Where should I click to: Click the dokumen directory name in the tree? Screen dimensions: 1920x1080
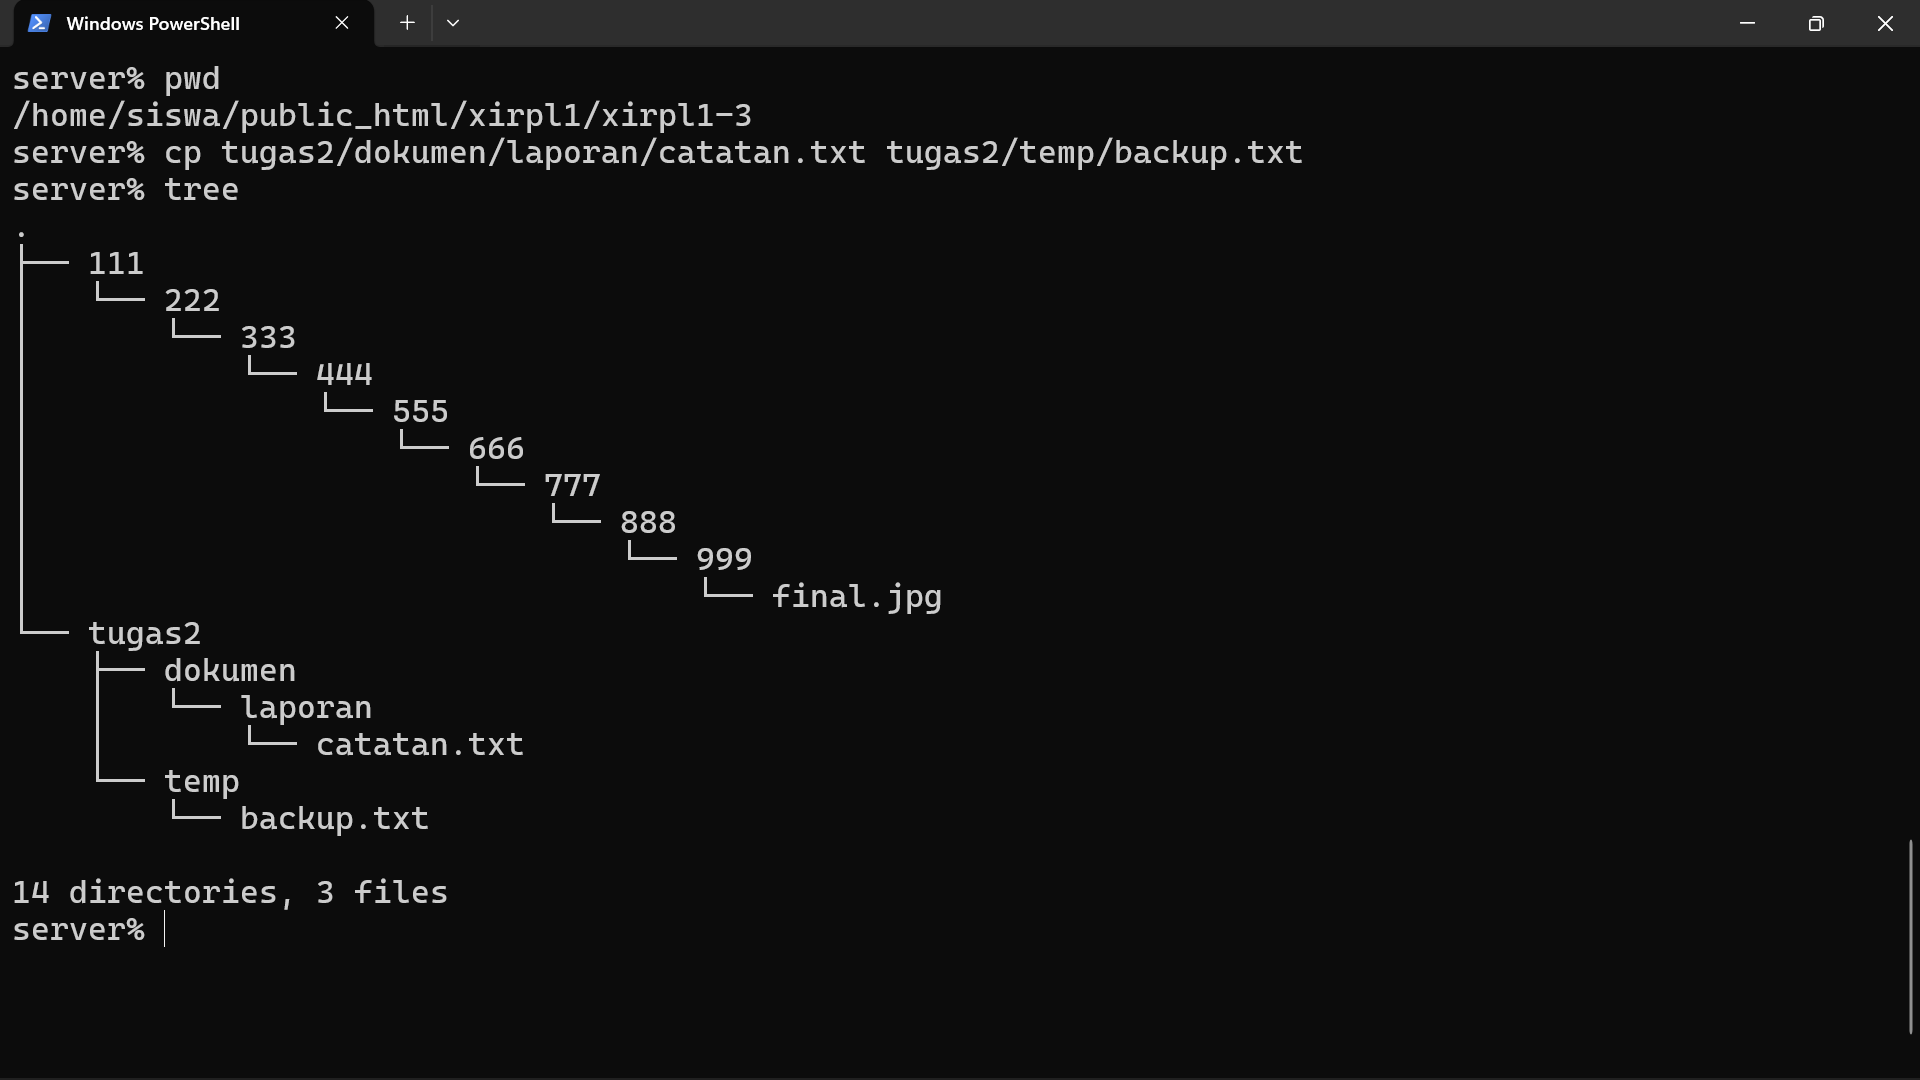[x=230, y=671]
